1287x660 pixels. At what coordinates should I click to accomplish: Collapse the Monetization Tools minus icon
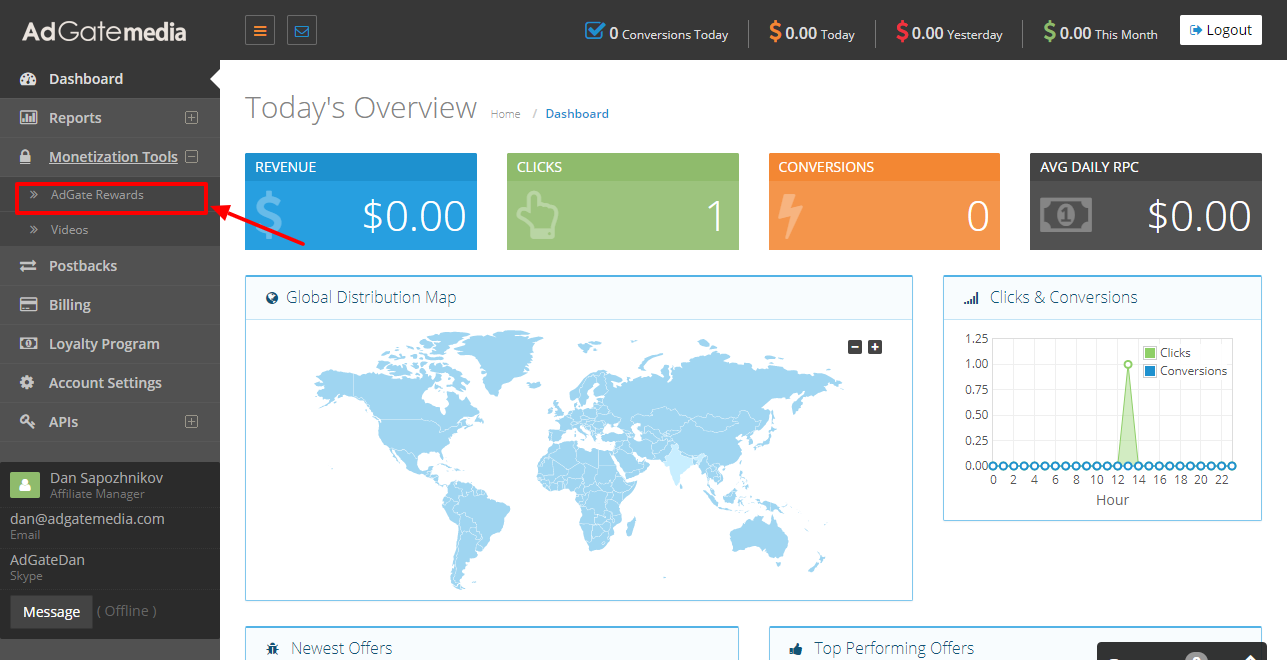click(x=192, y=157)
